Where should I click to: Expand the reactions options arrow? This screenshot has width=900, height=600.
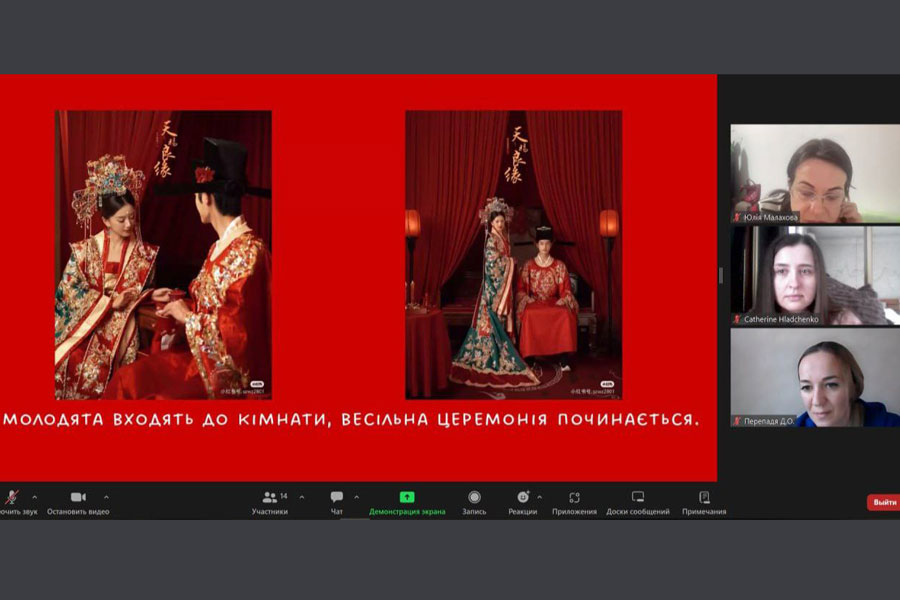click(540, 497)
